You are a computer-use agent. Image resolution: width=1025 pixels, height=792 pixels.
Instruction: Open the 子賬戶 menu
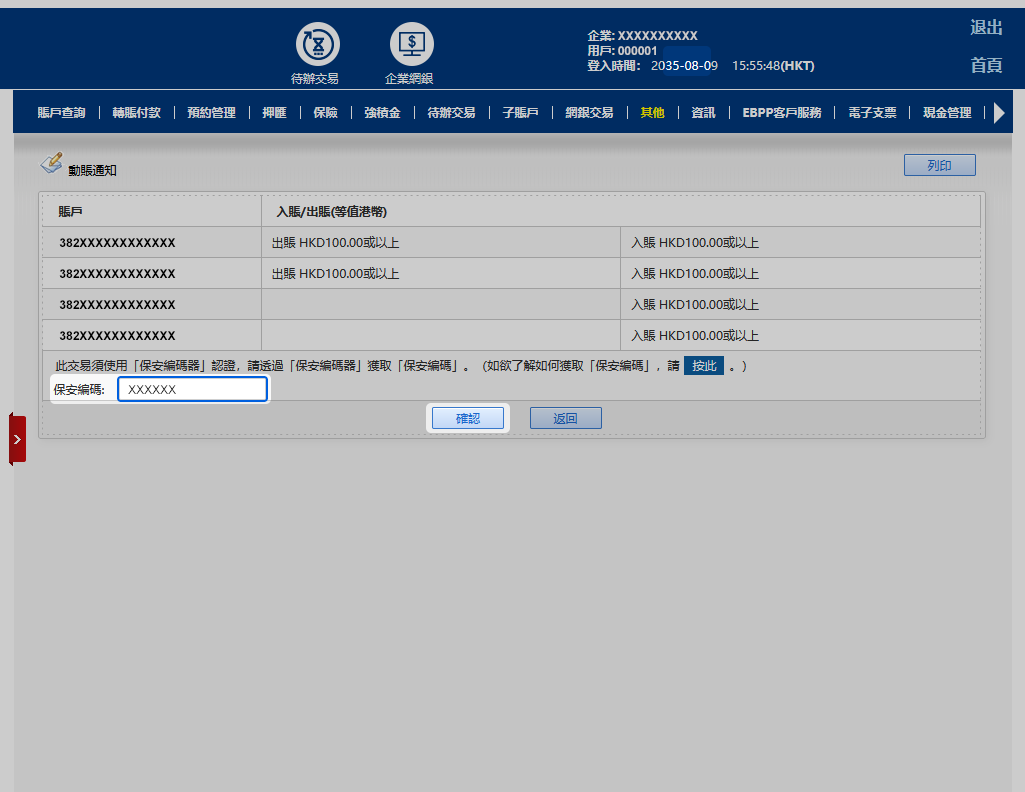pyautogui.click(x=520, y=113)
